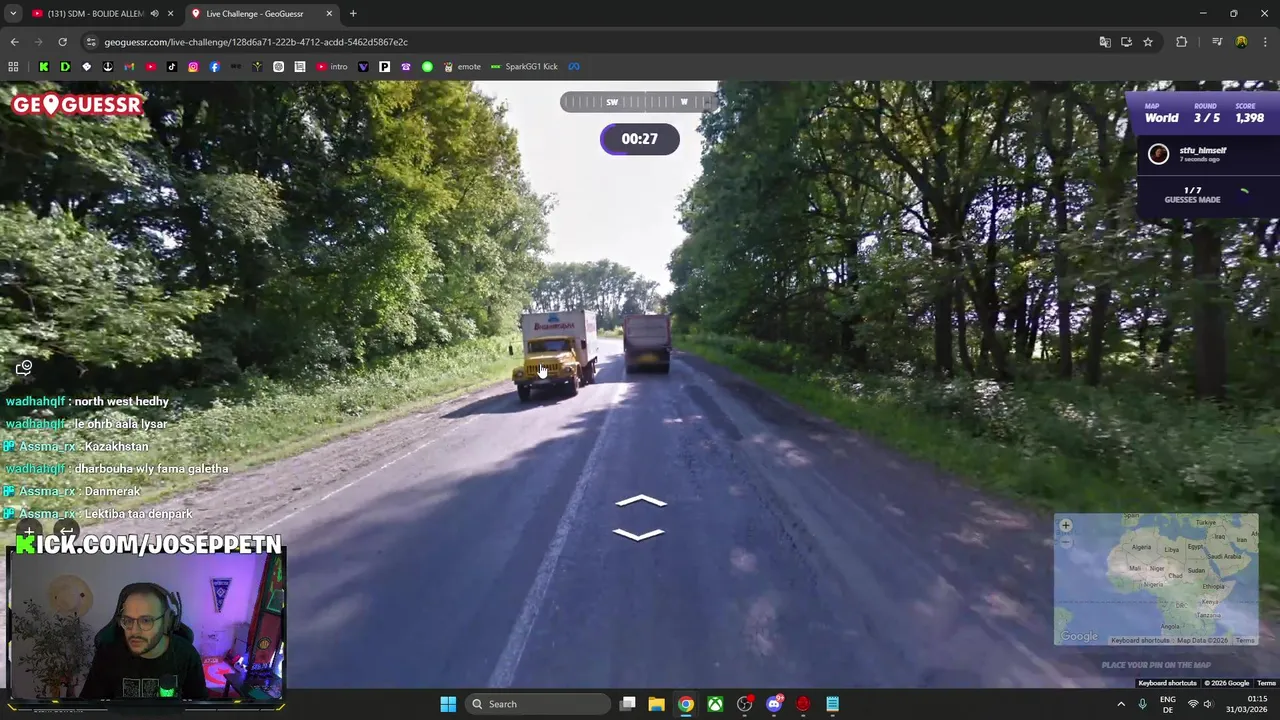Viewport: 1280px width, 720px height.
Task: Open the Instagram bookmark
Action: [193, 67]
